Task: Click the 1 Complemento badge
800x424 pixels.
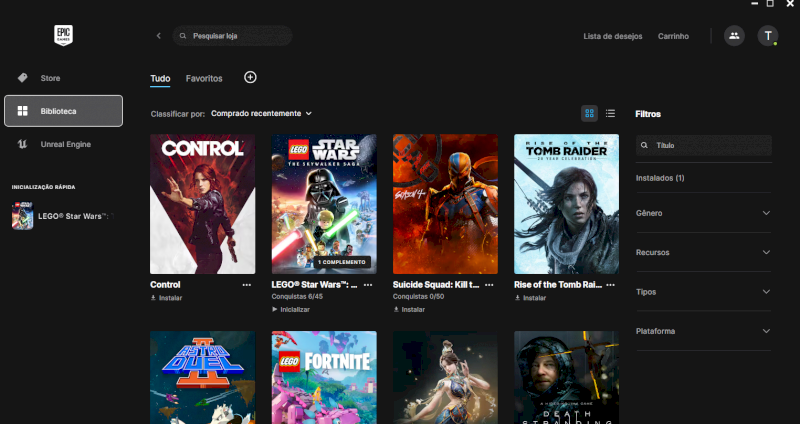Action: coord(341,262)
